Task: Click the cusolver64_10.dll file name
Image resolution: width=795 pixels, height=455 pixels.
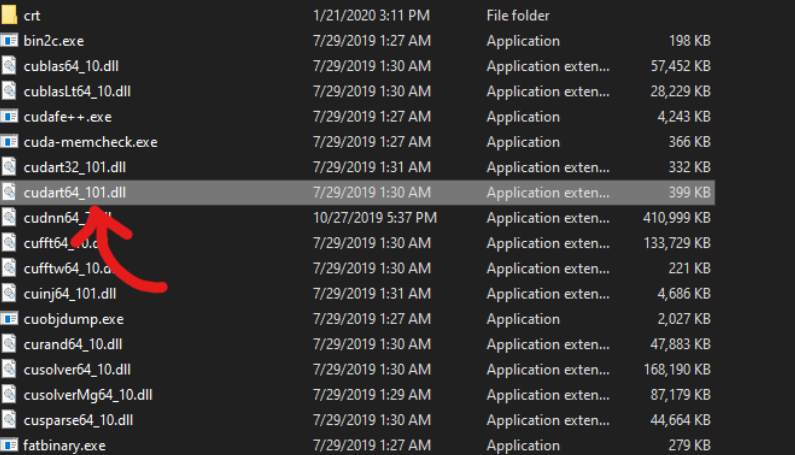Action: point(77,370)
